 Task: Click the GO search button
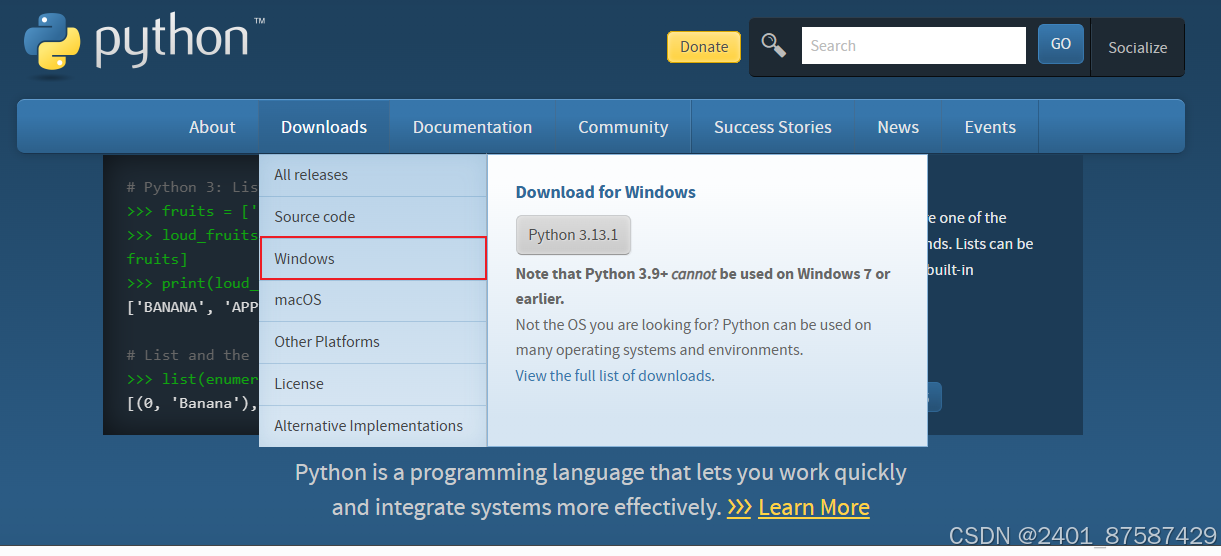pos(1061,44)
